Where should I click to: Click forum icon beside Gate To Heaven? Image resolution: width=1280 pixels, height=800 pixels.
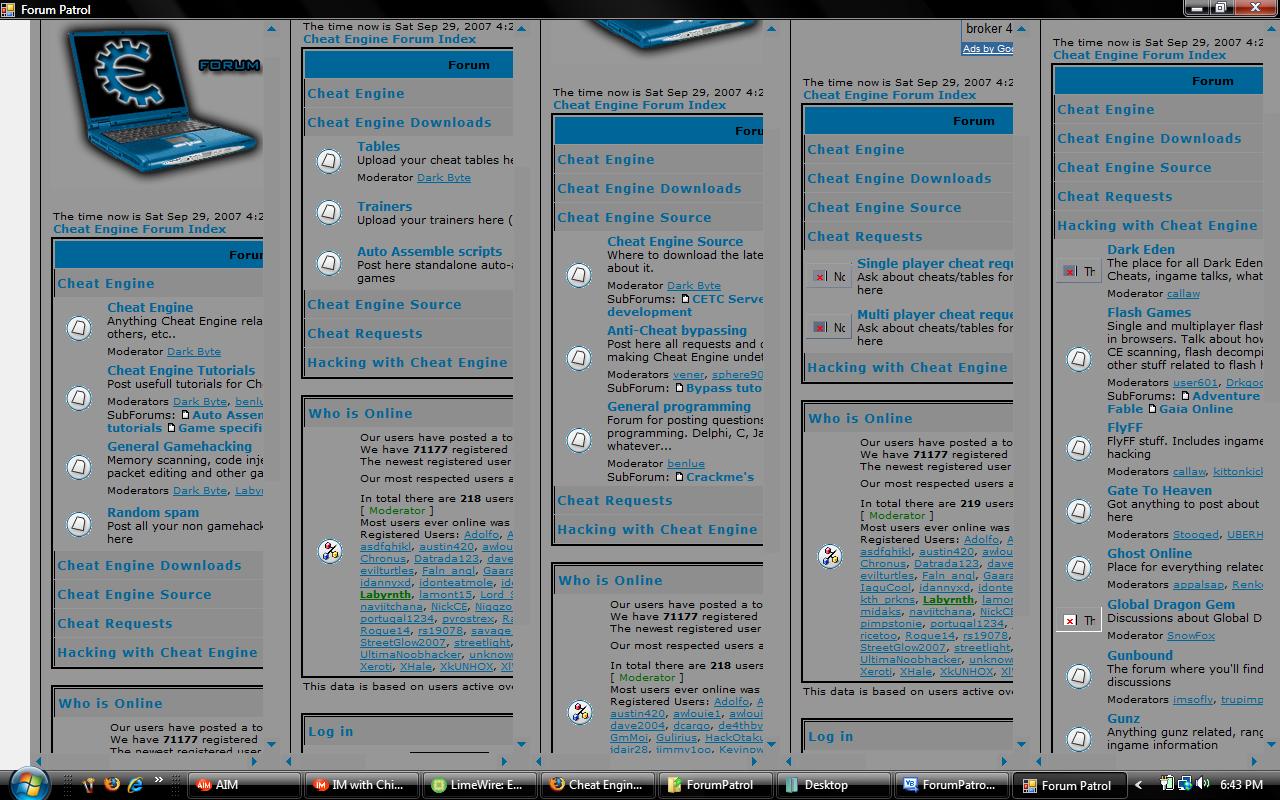pos(1079,511)
